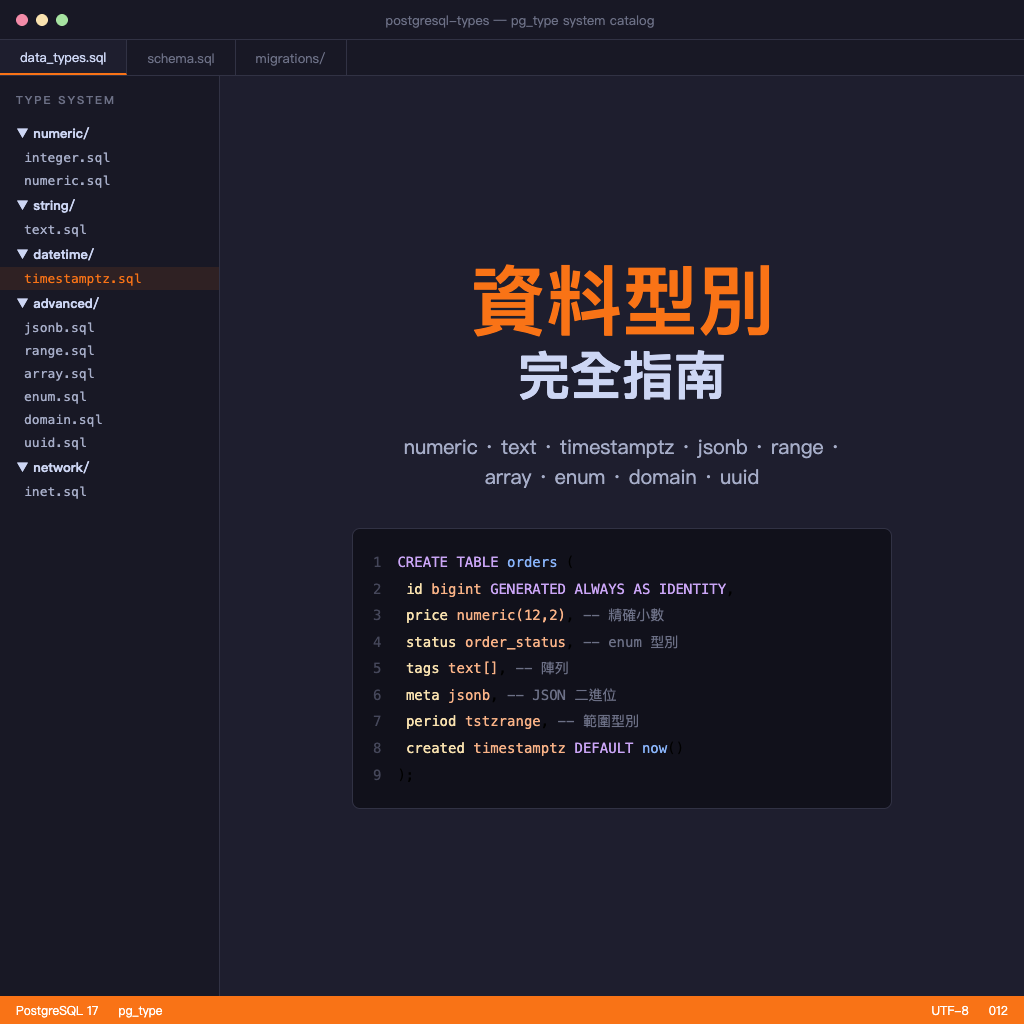
Task: Open enum.sql file
Action: pos(55,396)
